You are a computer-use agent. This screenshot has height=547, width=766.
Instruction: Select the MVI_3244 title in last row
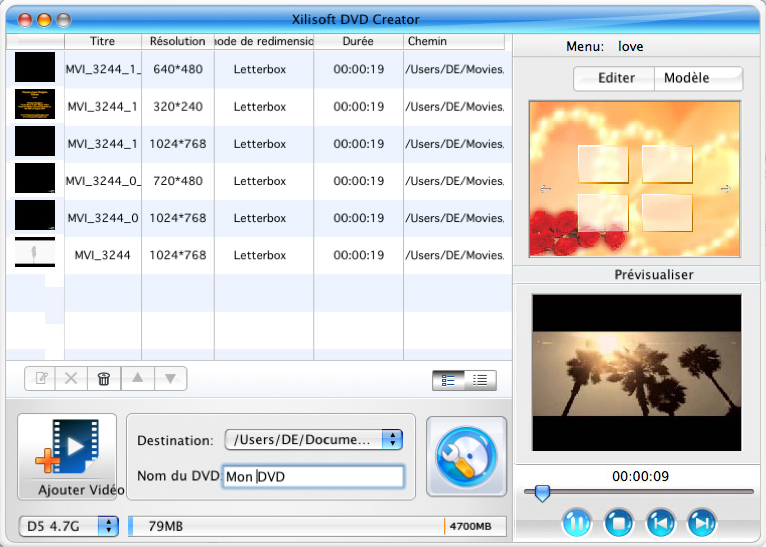coord(103,255)
